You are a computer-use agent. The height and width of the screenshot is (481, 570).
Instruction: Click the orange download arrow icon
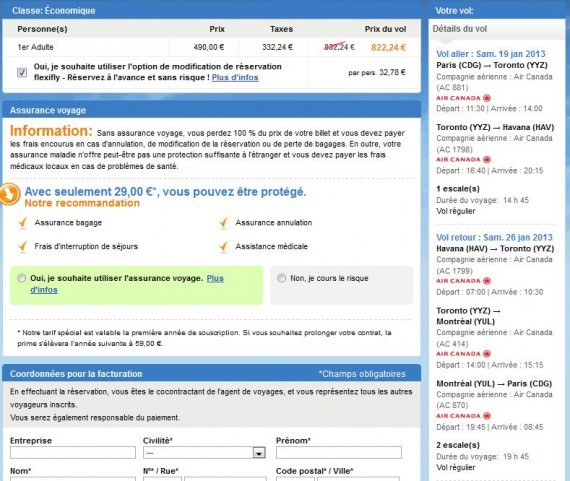[9, 194]
